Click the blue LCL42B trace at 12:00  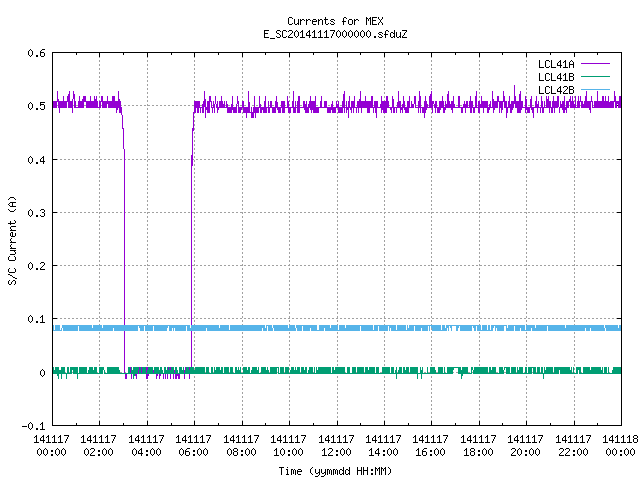[x=337, y=328]
